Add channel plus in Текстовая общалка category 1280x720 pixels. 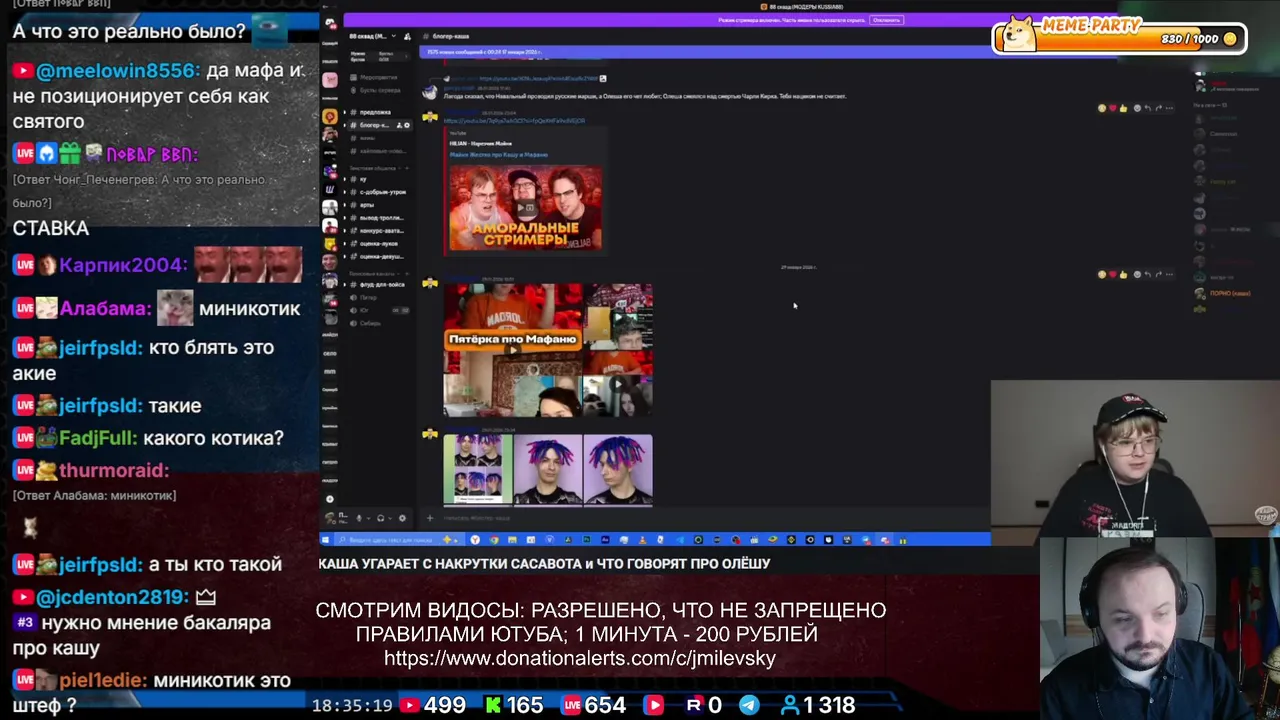(407, 168)
